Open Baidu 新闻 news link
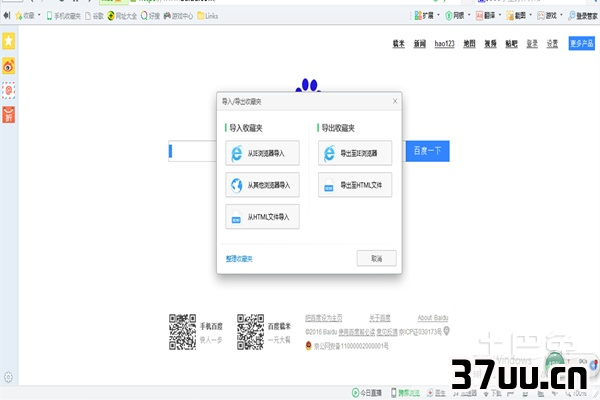 click(x=419, y=44)
